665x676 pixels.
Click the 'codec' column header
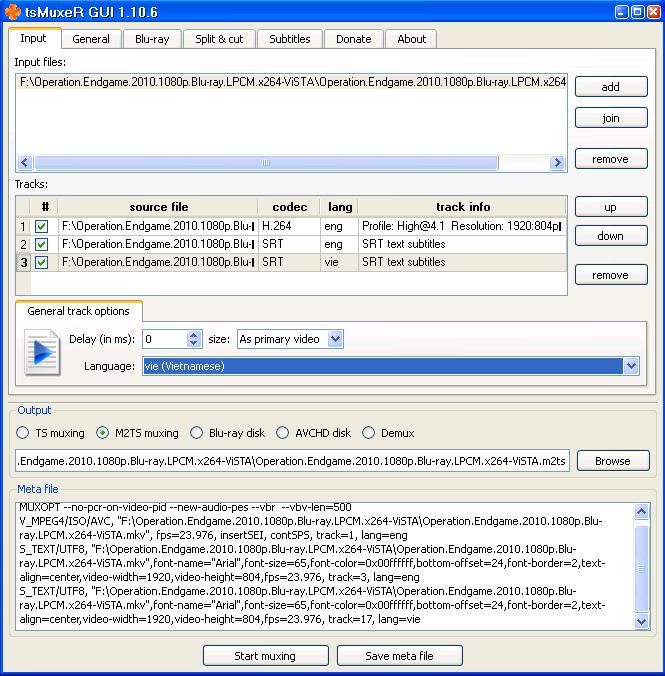point(289,207)
